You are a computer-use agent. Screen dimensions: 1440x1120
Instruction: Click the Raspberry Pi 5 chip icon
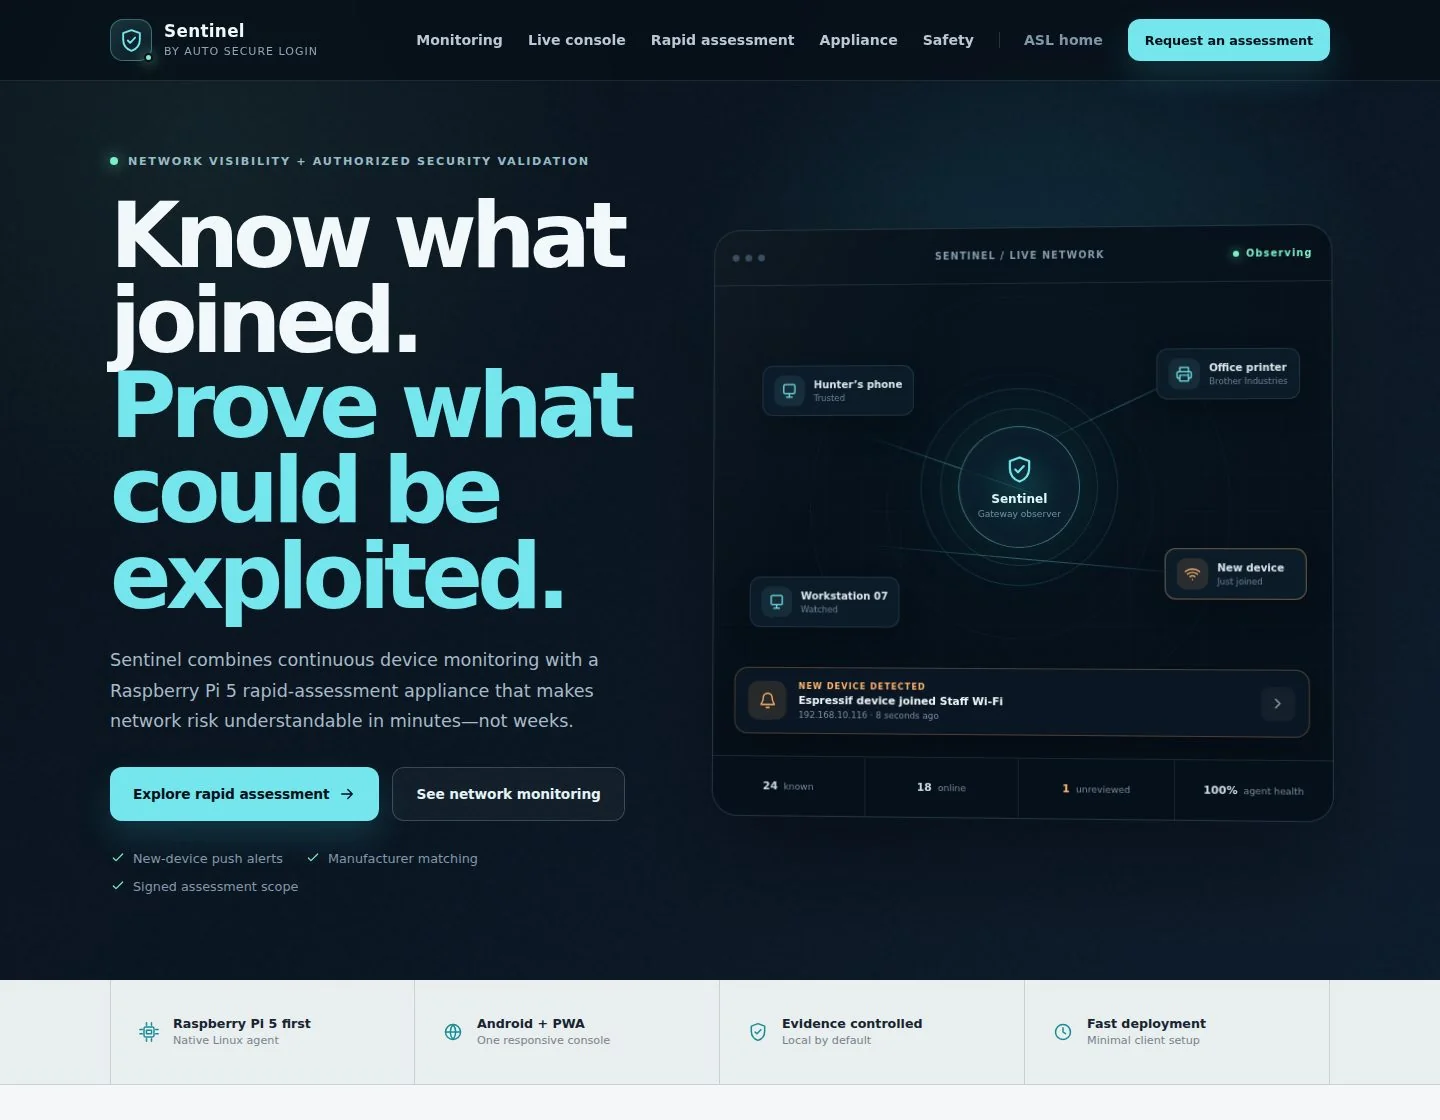click(x=149, y=1032)
